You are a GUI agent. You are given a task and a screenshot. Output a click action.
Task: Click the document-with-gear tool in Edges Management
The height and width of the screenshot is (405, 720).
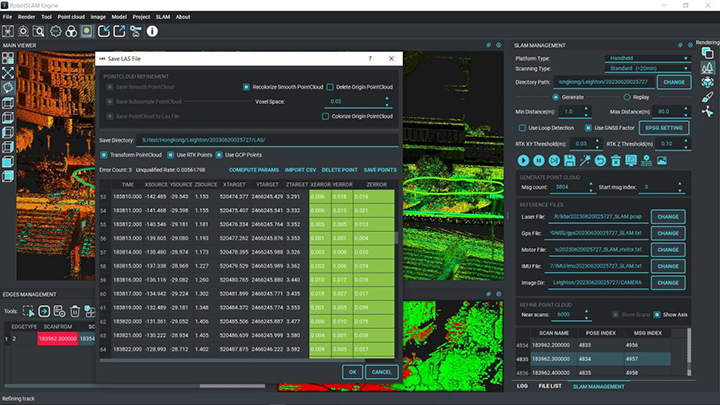point(59,311)
